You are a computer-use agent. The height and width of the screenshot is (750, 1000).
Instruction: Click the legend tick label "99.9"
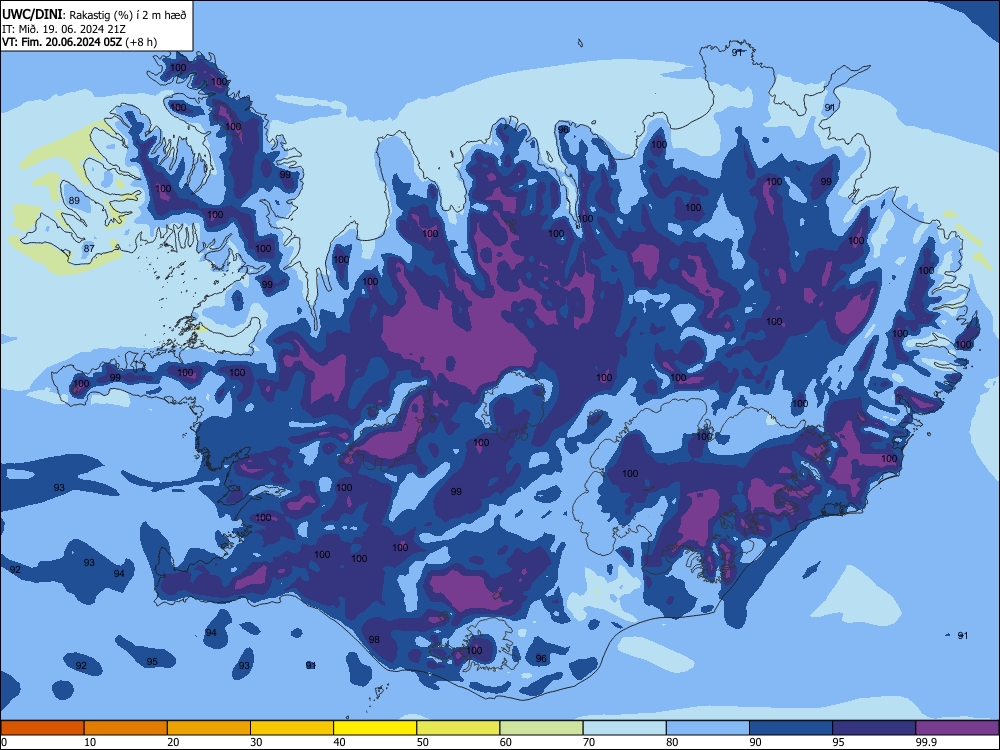926,742
